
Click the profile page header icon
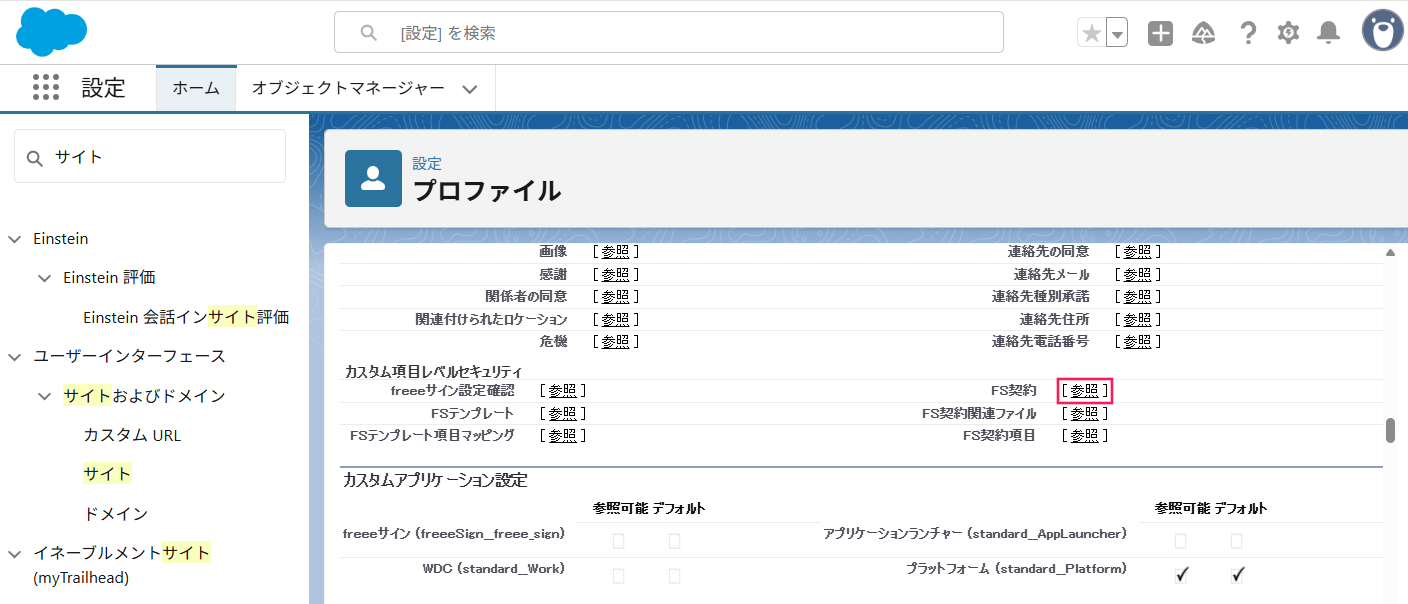(373, 178)
